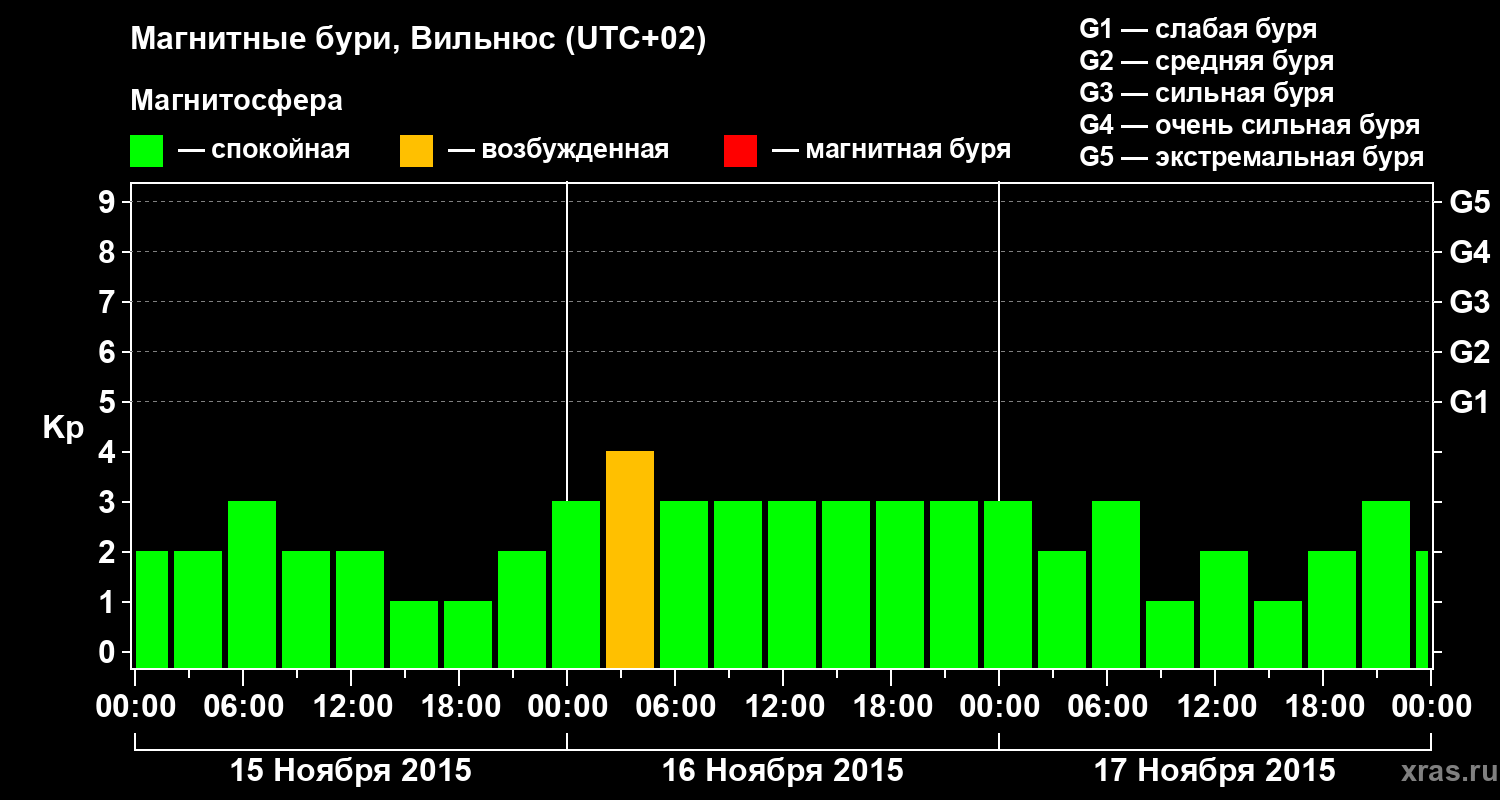Click the '17 Ноября 2015' date label
Image resolution: width=1500 pixels, height=800 pixels.
[1215, 770]
